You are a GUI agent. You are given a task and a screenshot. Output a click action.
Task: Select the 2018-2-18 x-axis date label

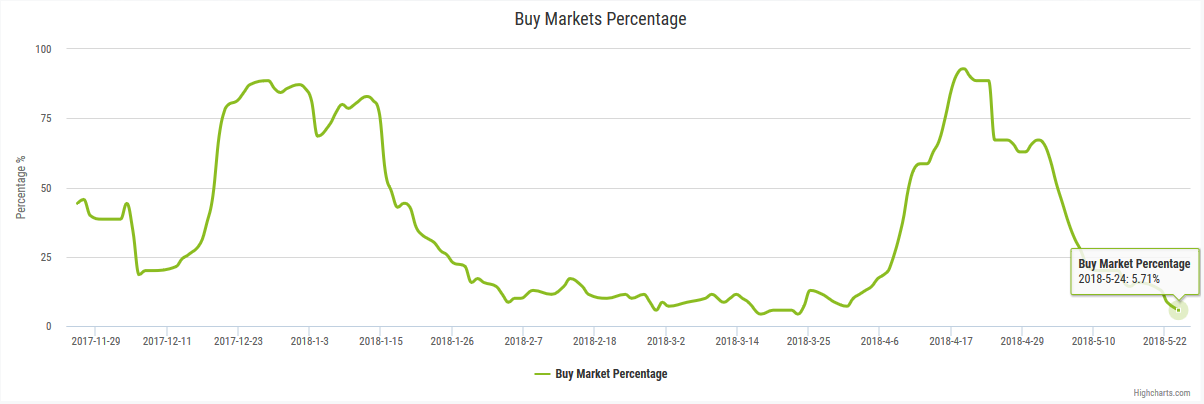(x=594, y=341)
